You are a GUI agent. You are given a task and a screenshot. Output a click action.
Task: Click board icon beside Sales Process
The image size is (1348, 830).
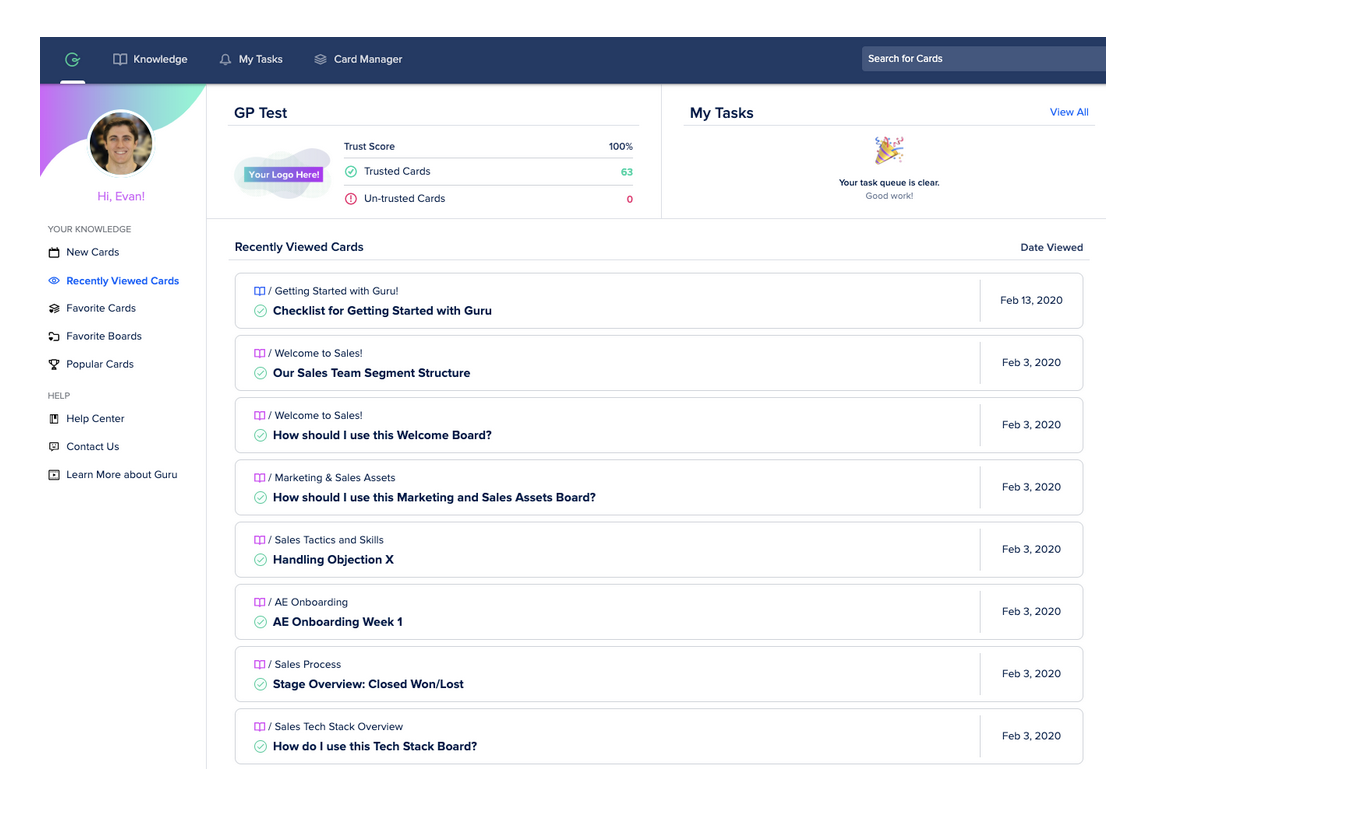pos(259,664)
